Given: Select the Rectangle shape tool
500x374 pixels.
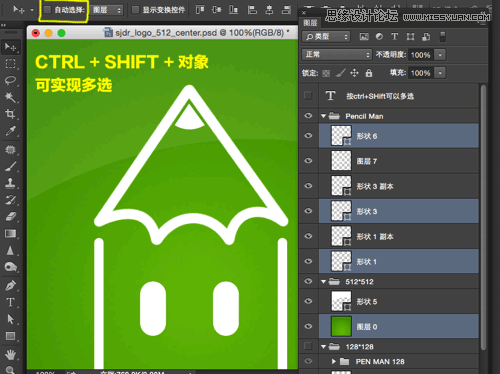Looking at the screenshot, I should coord(10,336).
